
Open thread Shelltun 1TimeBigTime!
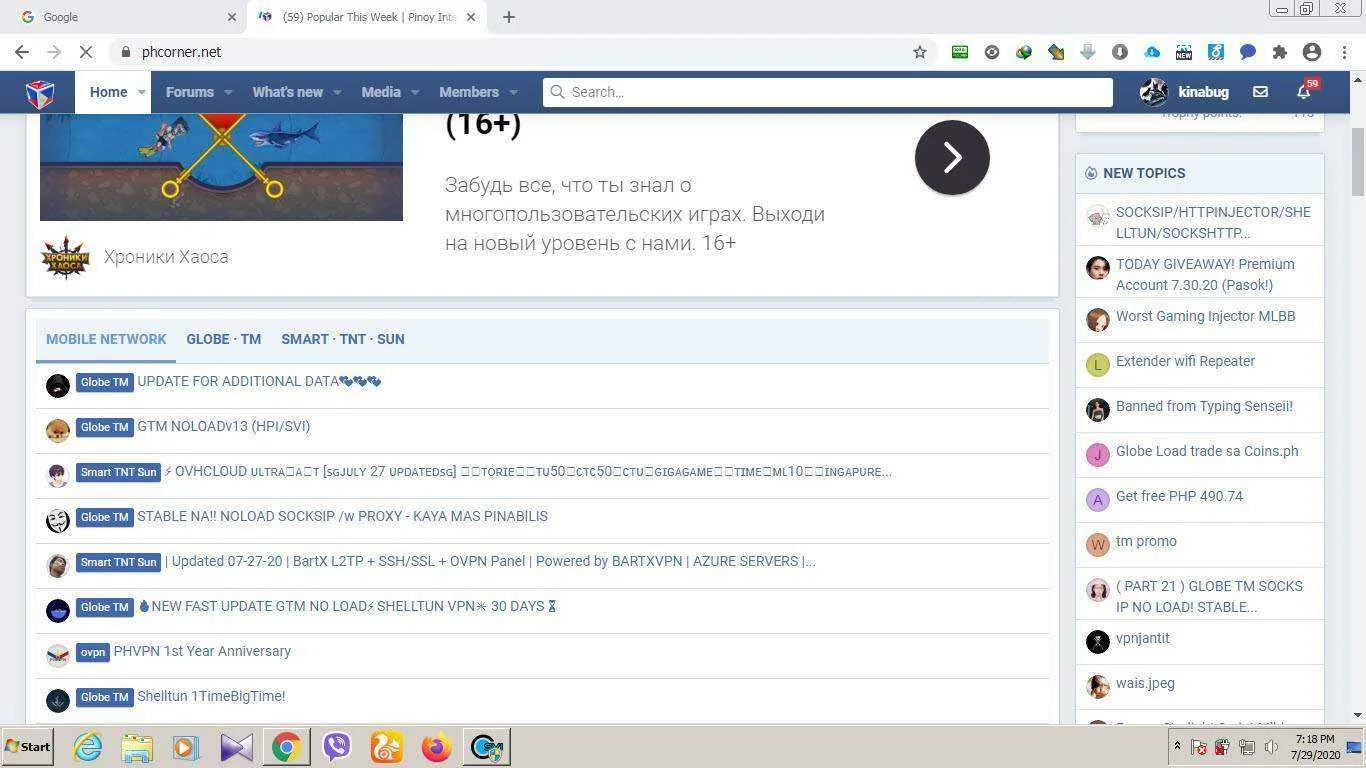coord(211,696)
